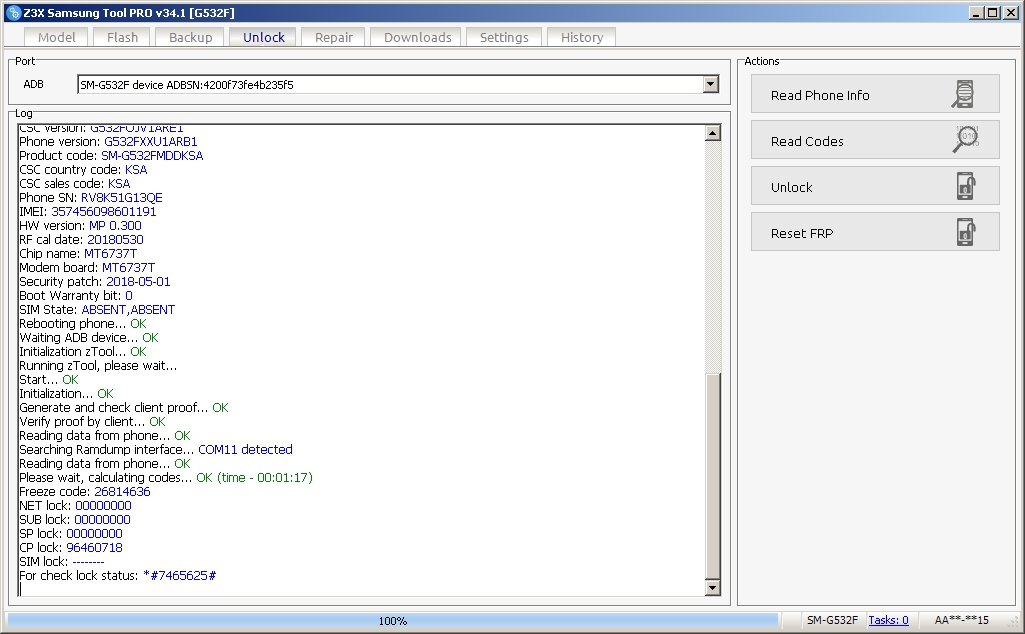Viewport: 1025px width, 634px height.
Task: Click the CSC sales code KSA value
Action: click(119, 184)
